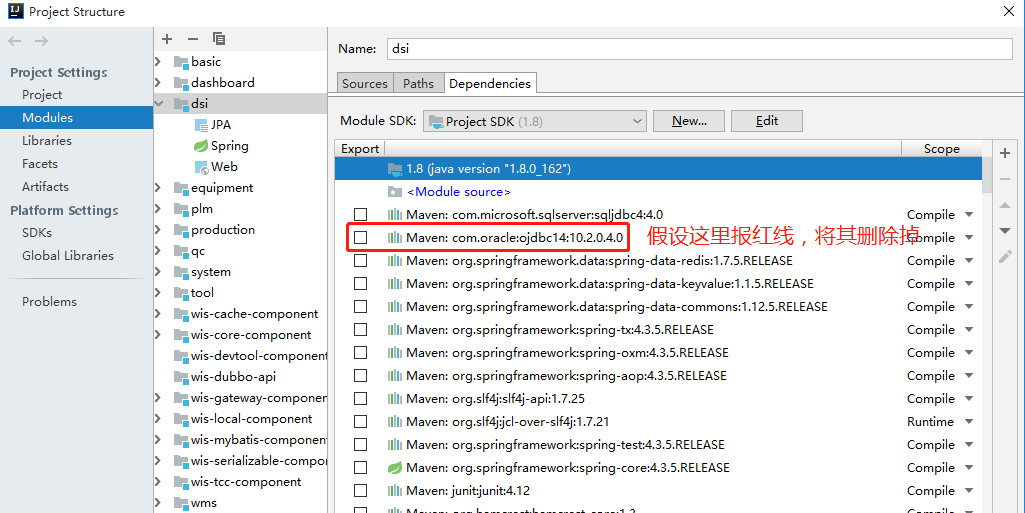Select the <Module source> row

point(658,192)
